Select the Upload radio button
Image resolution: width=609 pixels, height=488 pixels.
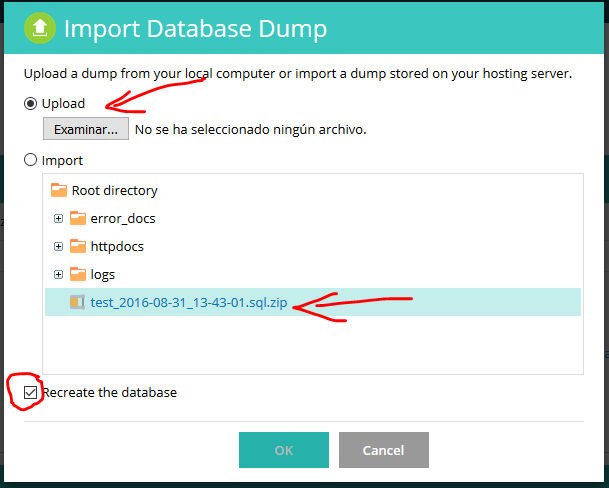coord(31,103)
